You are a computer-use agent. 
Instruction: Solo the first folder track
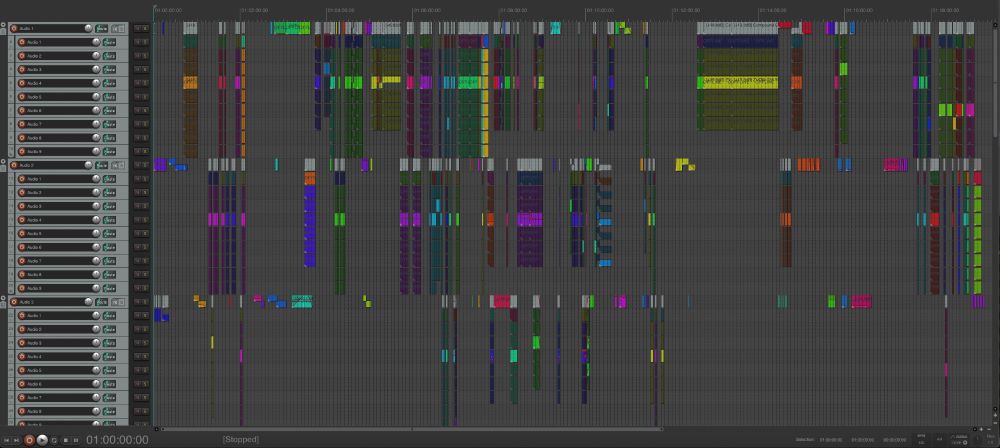(145, 28)
